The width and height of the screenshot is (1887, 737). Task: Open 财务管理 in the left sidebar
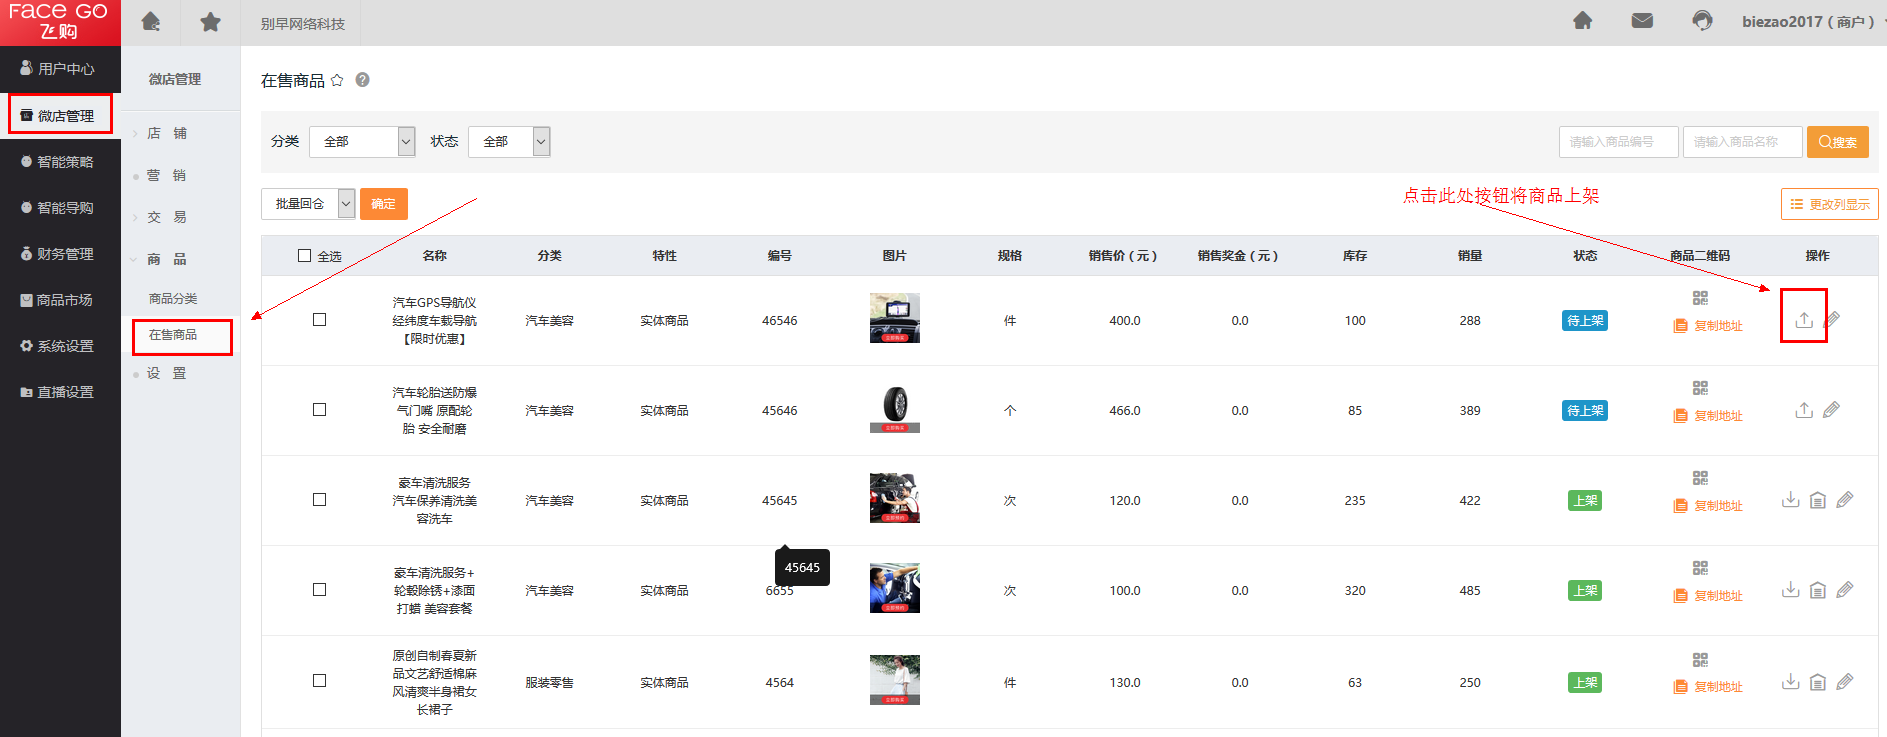[60, 254]
